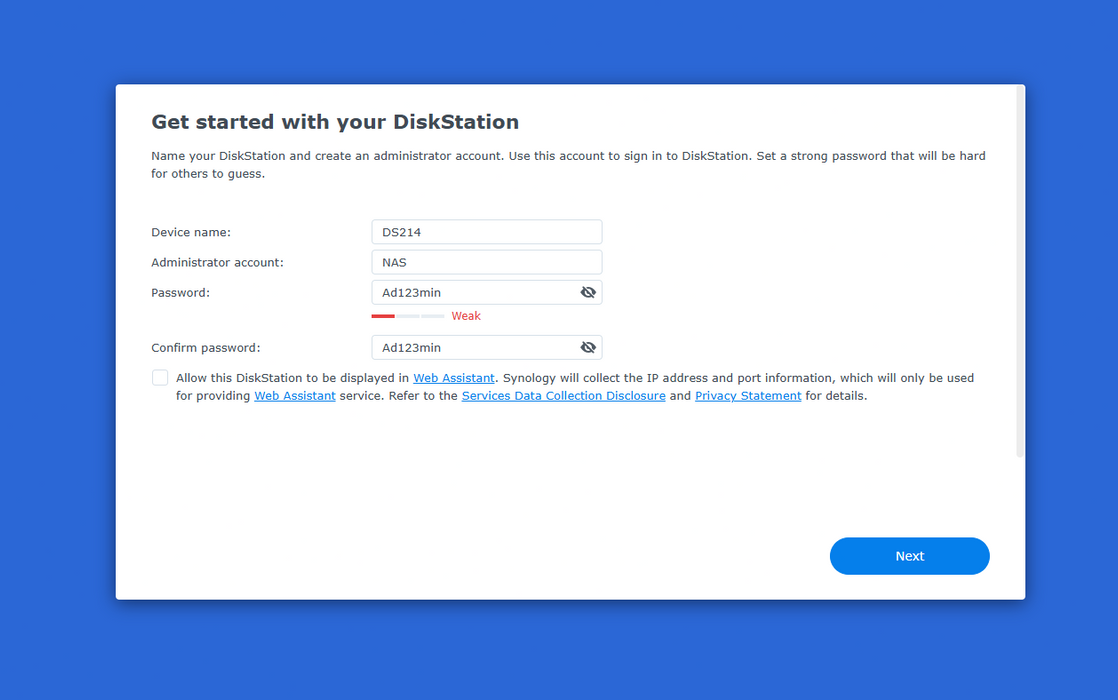Image resolution: width=1118 pixels, height=700 pixels.
Task: Open the Privacy Statement link
Action: pyautogui.click(x=748, y=396)
